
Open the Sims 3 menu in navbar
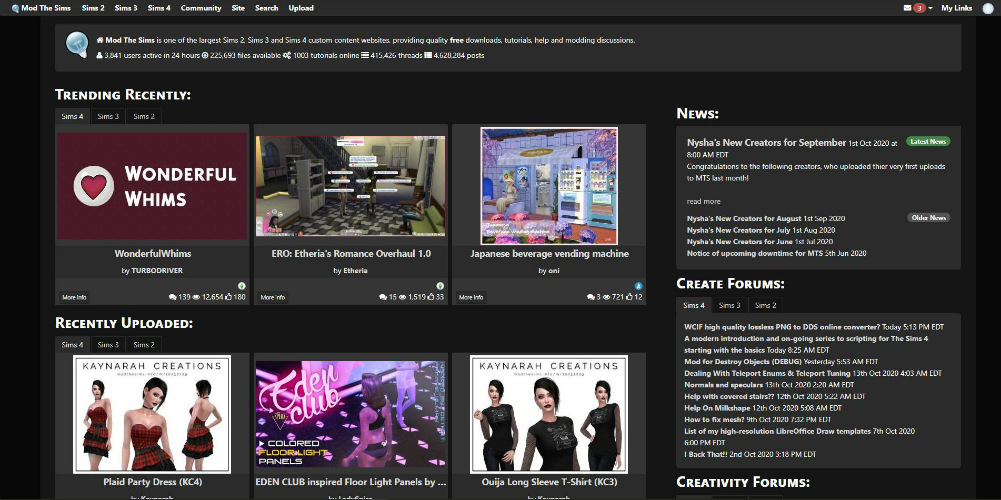pyautogui.click(x=126, y=8)
